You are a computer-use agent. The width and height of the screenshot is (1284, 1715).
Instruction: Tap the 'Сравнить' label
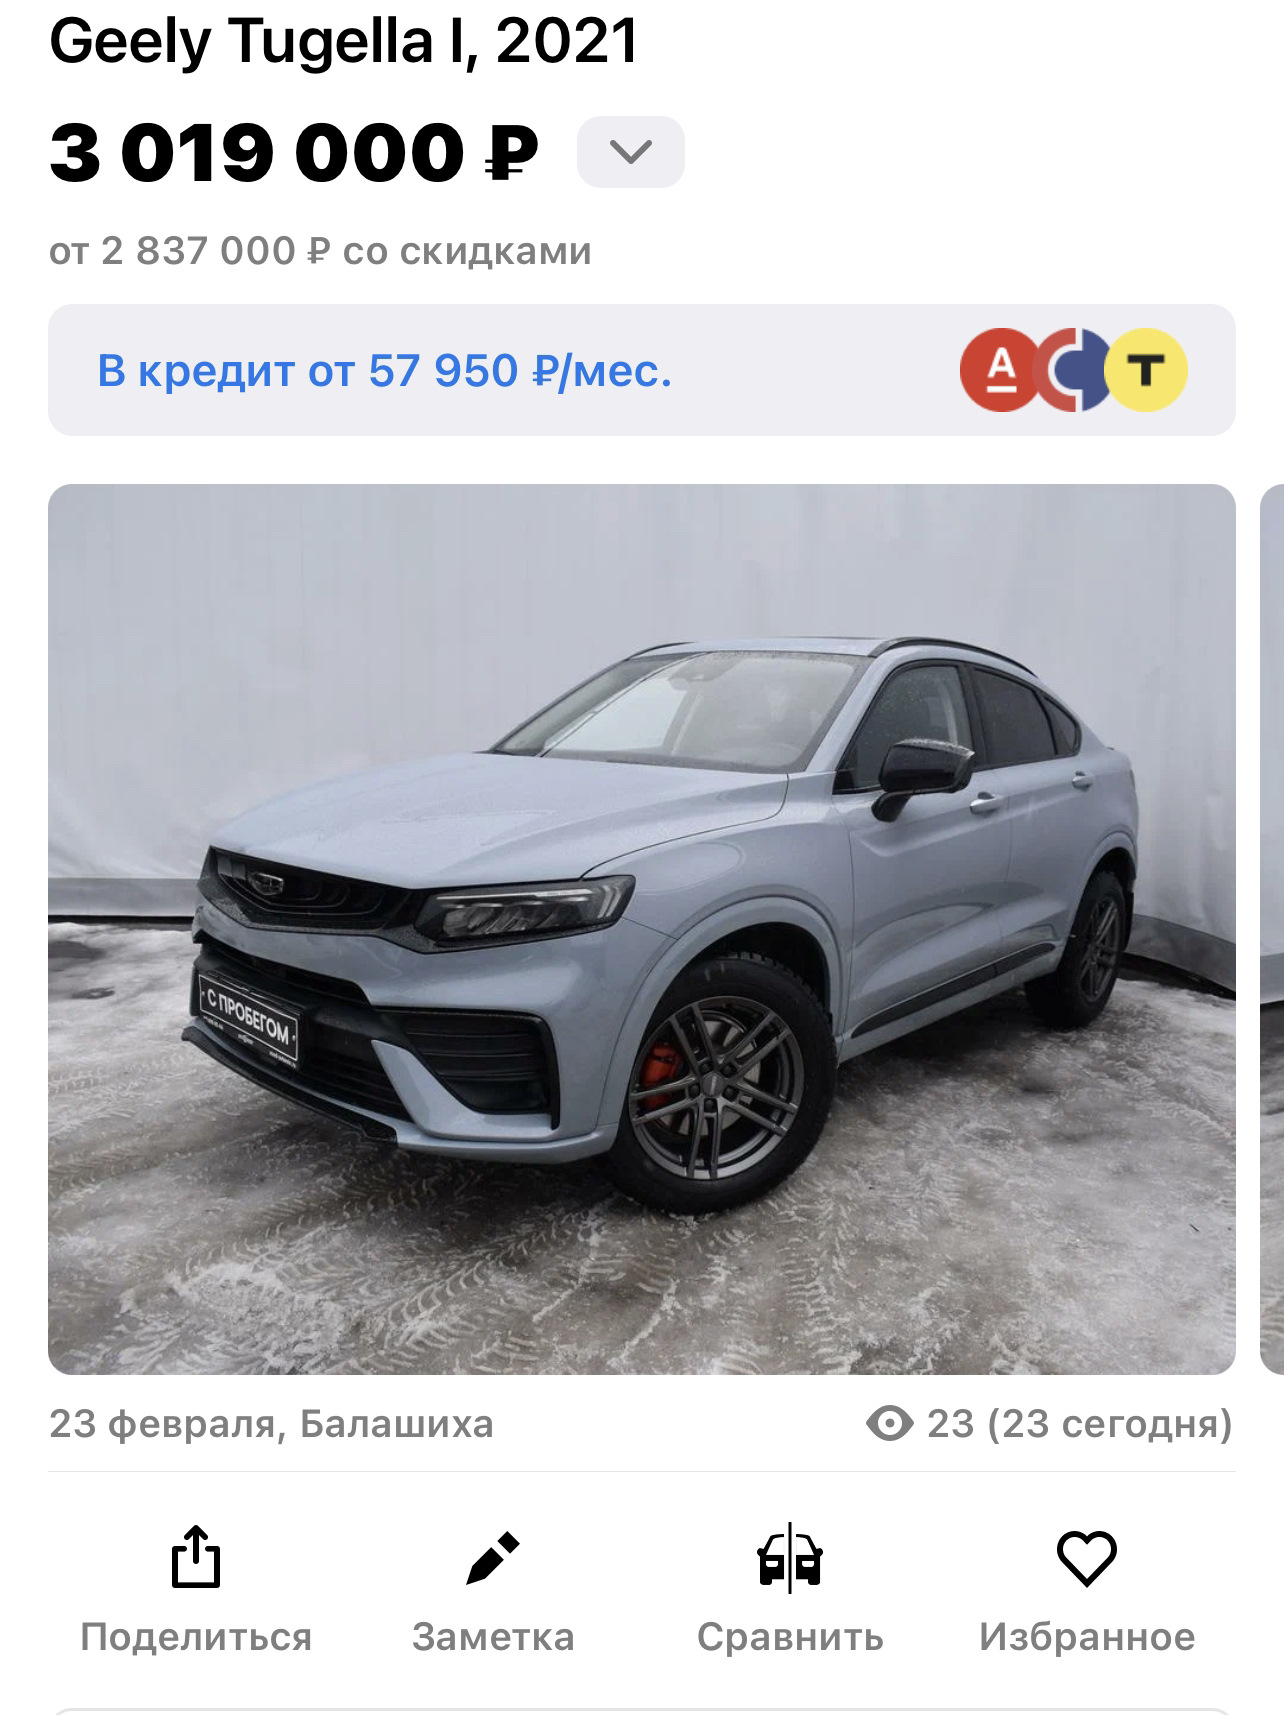790,1637
